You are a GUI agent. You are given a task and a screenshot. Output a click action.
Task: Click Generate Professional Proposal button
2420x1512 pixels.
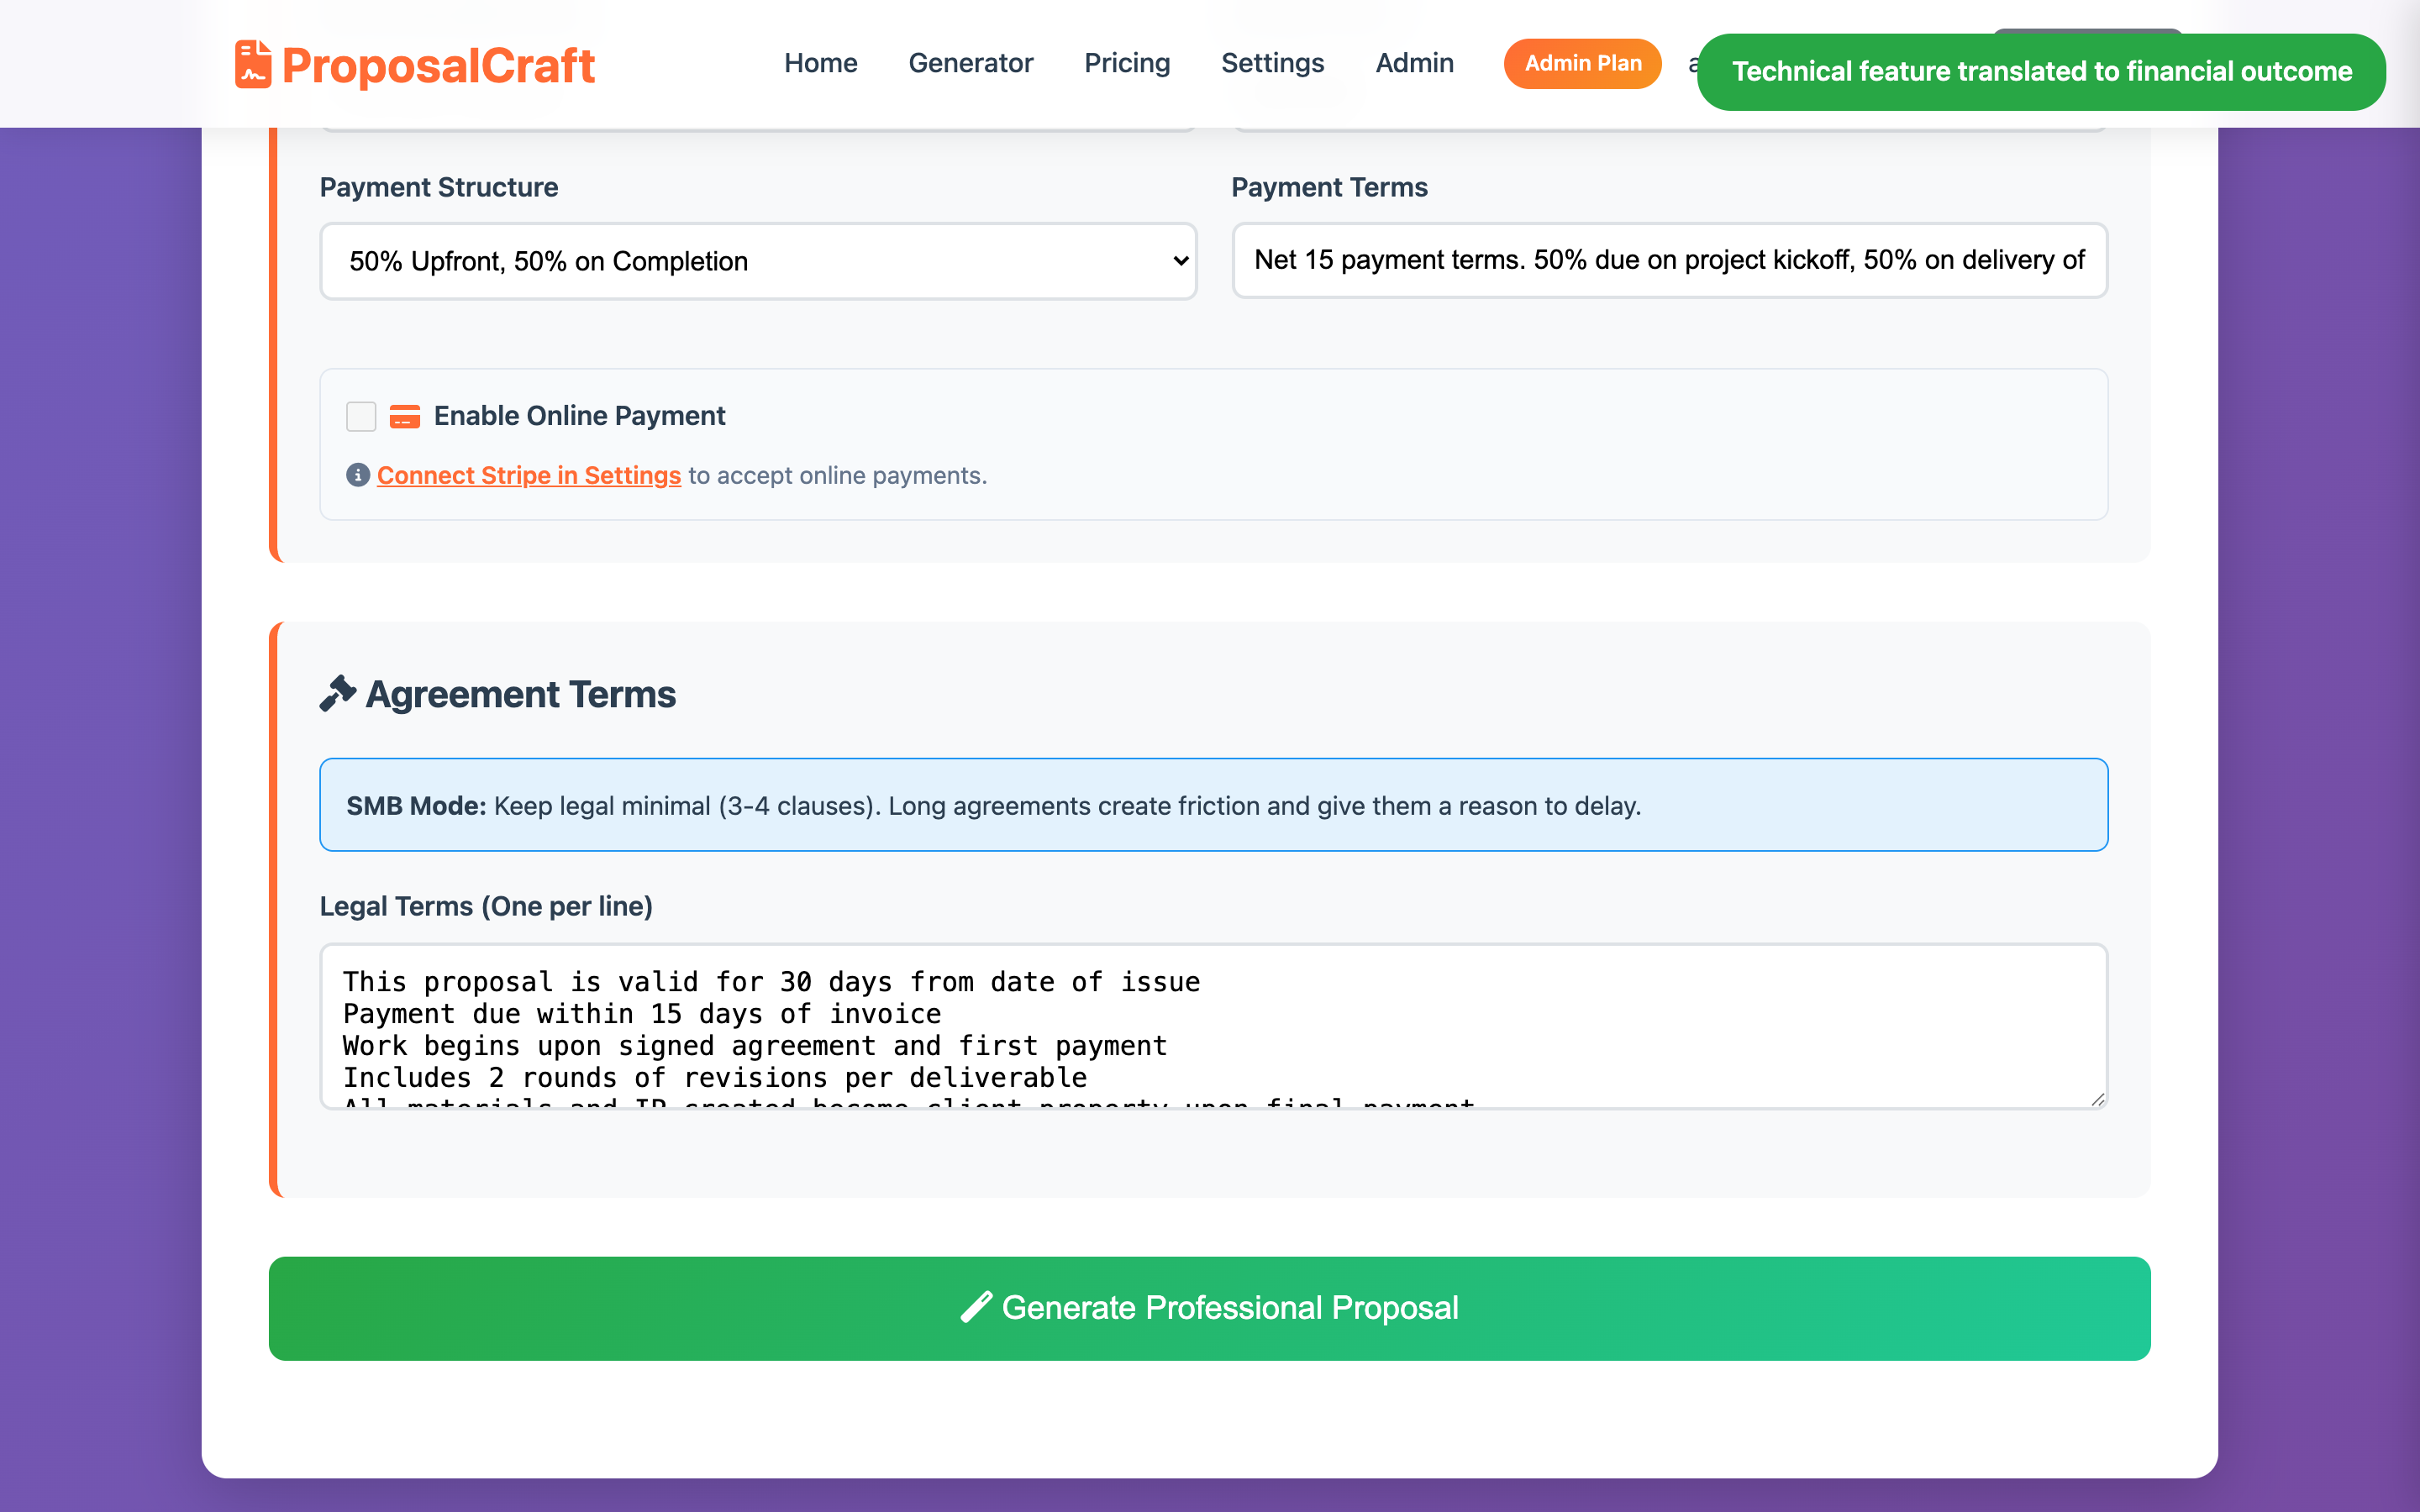click(x=1209, y=1308)
